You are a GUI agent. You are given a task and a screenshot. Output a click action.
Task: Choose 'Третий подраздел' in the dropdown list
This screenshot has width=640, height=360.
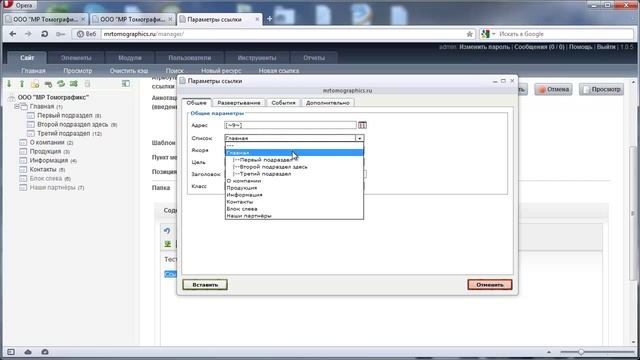point(294,173)
